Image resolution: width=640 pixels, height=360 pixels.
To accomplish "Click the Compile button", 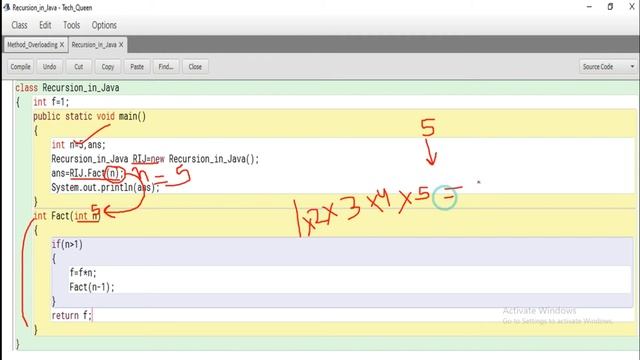I will (20, 67).
